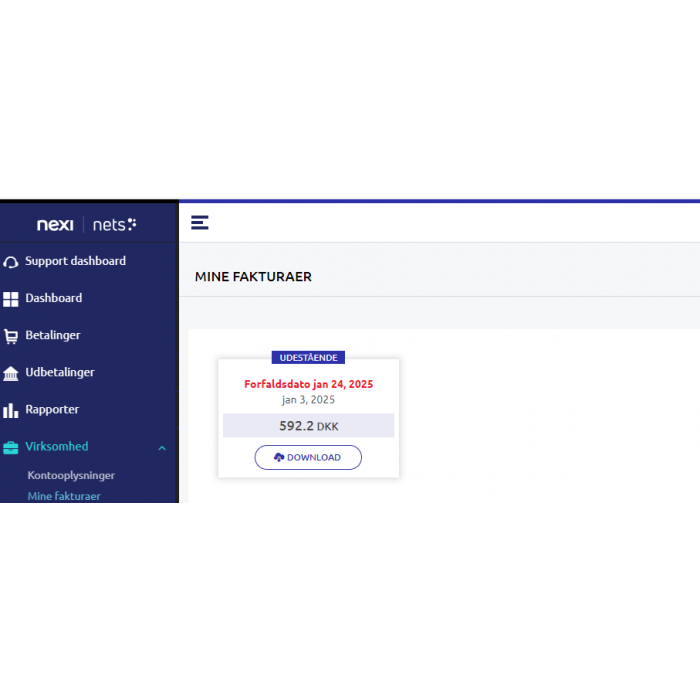Click the UDESTÅENDE status badge
700x700 pixels.
point(308,357)
